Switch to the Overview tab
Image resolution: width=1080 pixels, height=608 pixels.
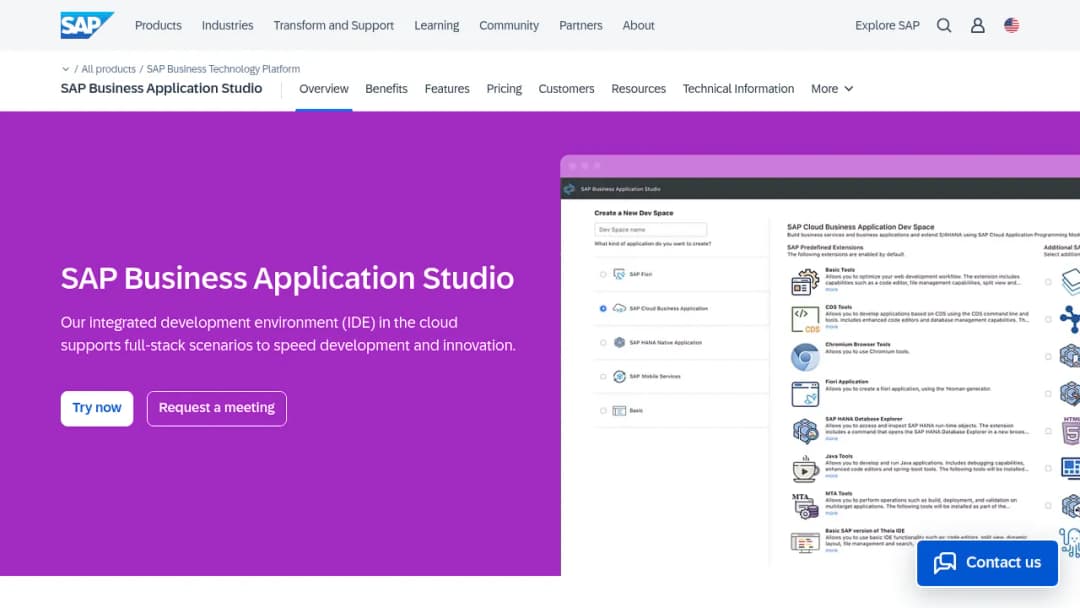click(324, 89)
